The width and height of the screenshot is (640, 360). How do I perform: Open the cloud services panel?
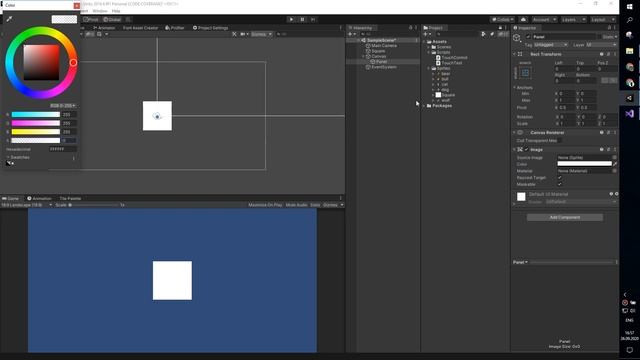click(x=523, y=20)
